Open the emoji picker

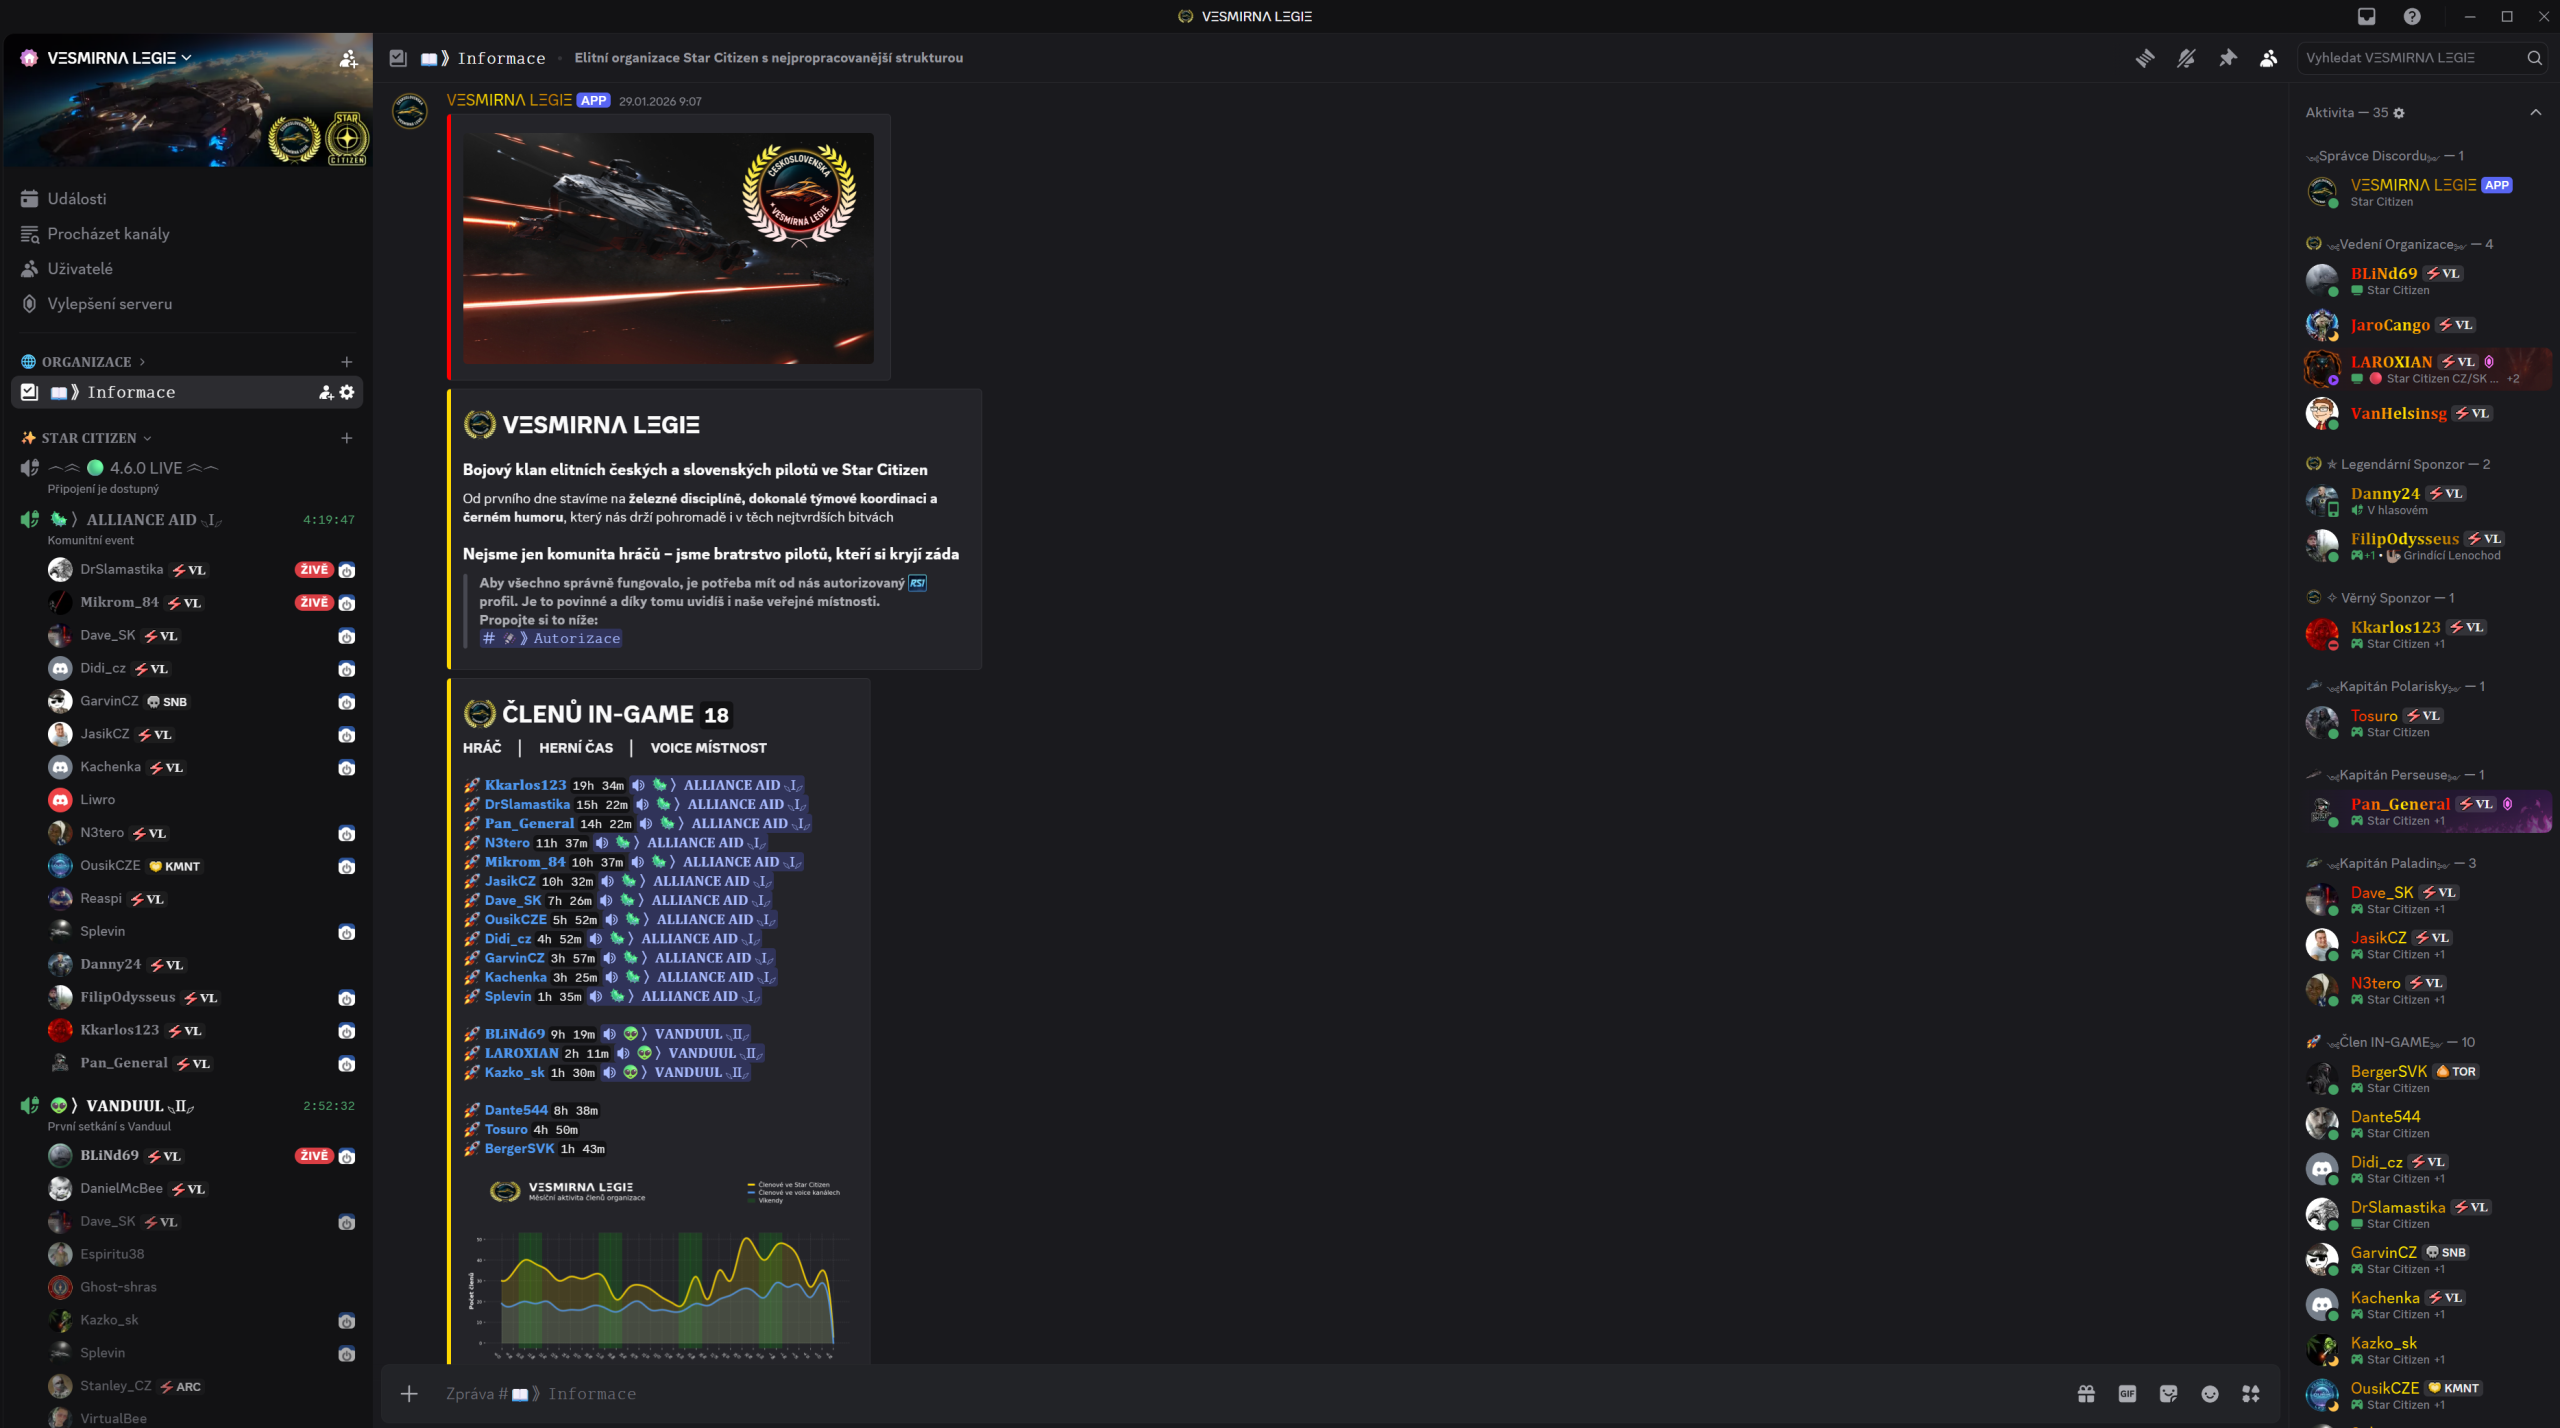2210,1393
